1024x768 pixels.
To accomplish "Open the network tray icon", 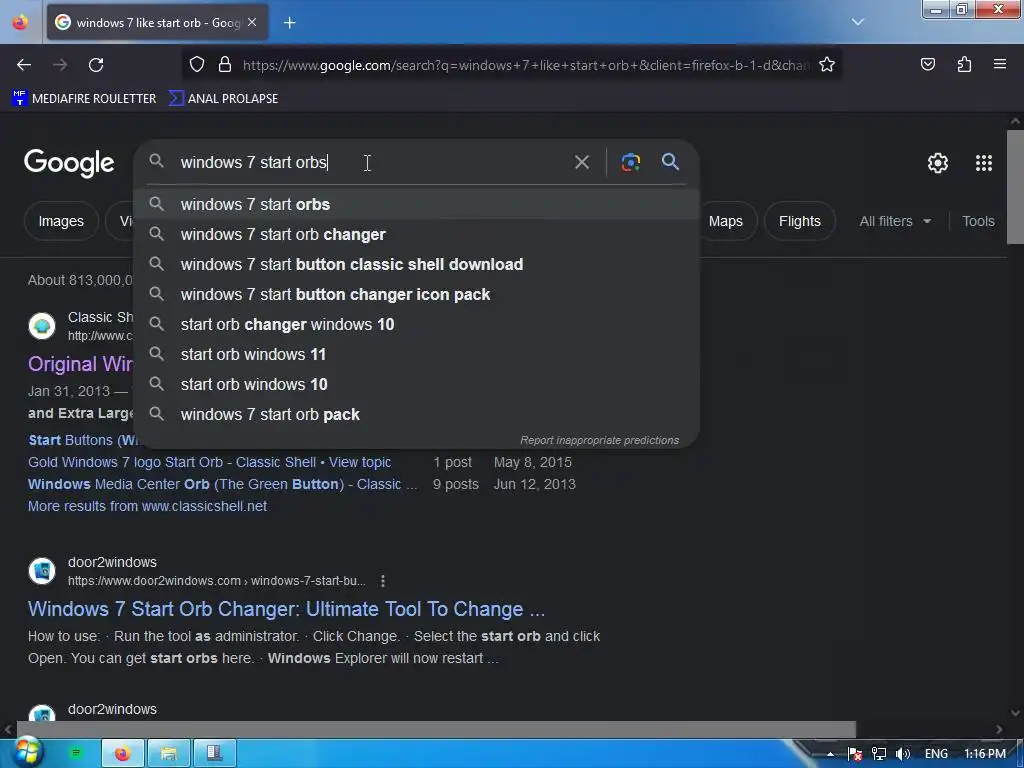I will coord(879,754).
